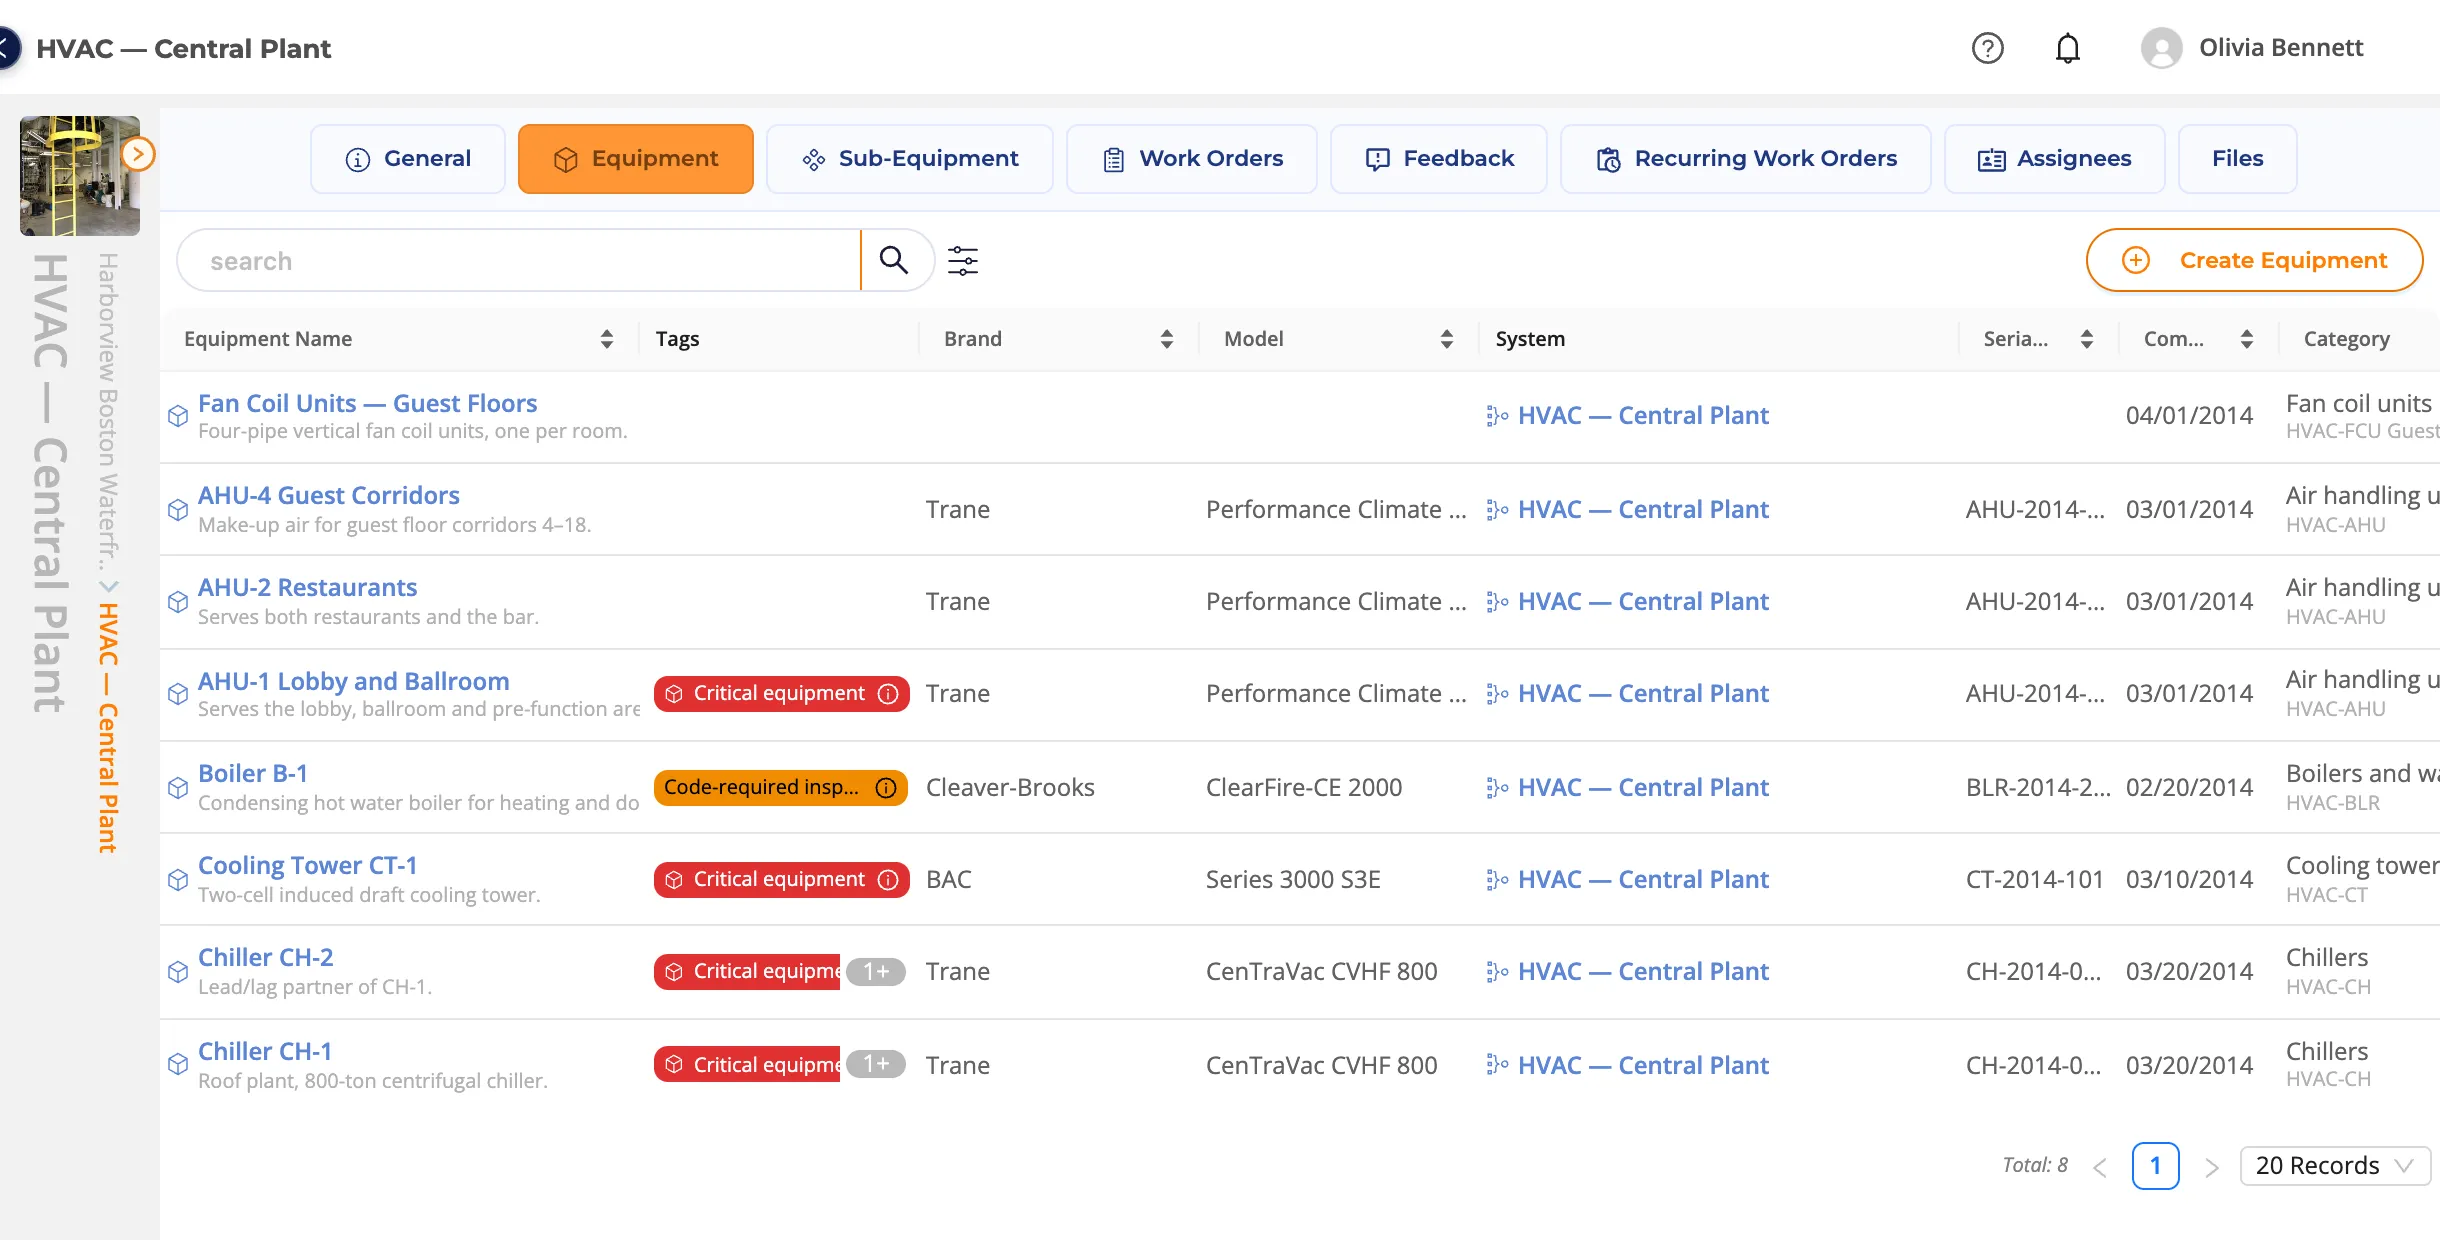Screen dimensions: 2440x1240
Task: Sort by Equipment Name column
Action: click(606, 339)
